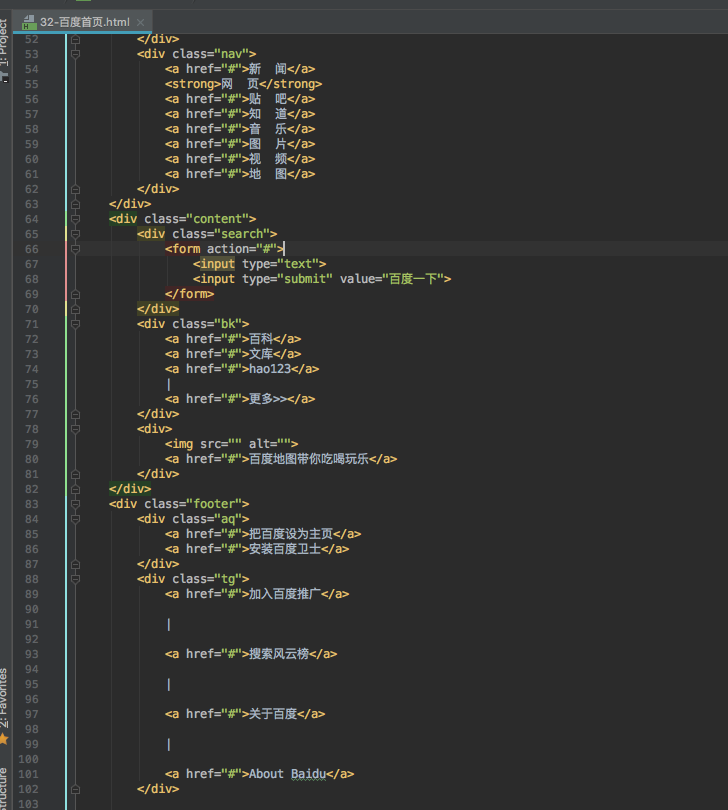Image resolution: width=728 pixels, height=810 pixels.
Task: Toggle fold marker at line 63
Action: pos(75,204)
